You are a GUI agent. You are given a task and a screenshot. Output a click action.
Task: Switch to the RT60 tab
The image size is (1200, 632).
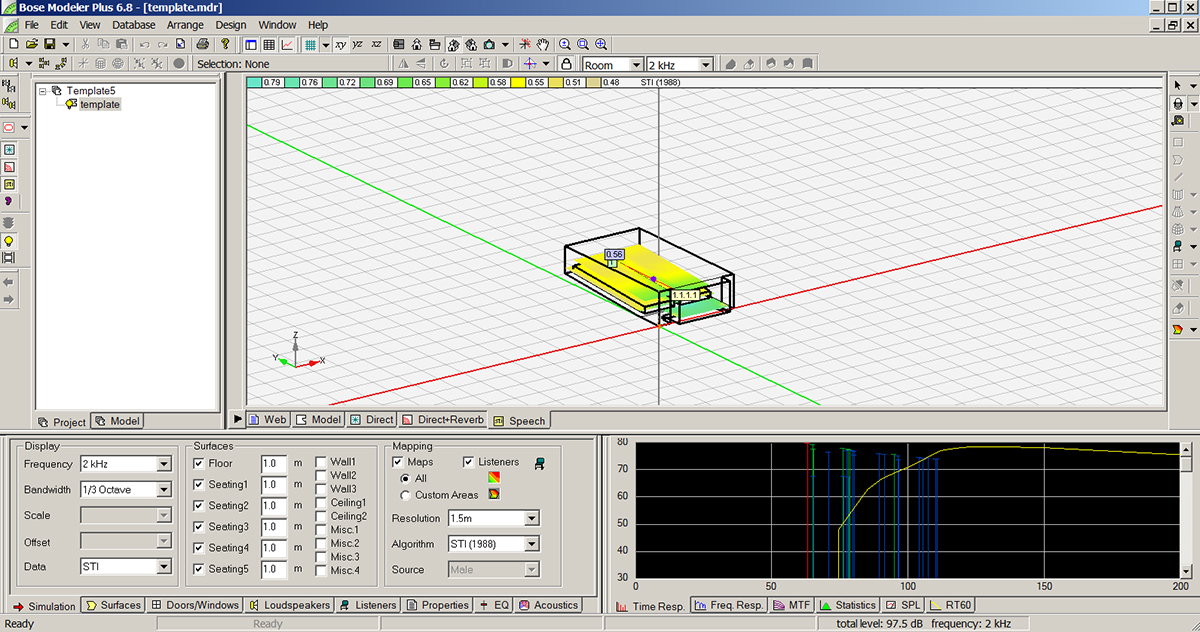point(951,605)
